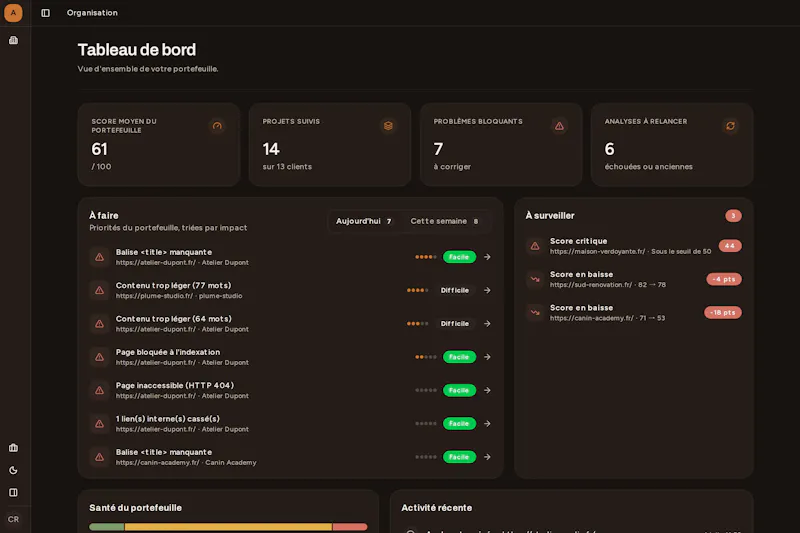
Task: Click the green segment of portfolio health bar
Action: coord(107,527)
